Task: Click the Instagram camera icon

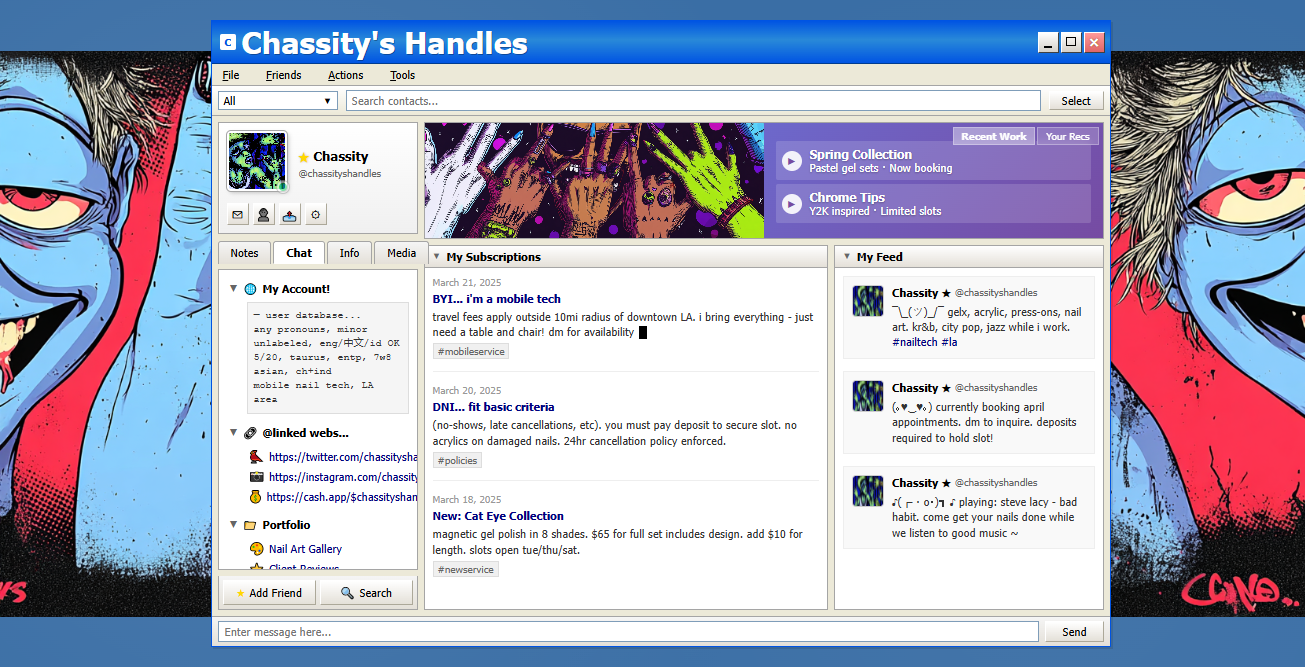Action: [256, 477]
